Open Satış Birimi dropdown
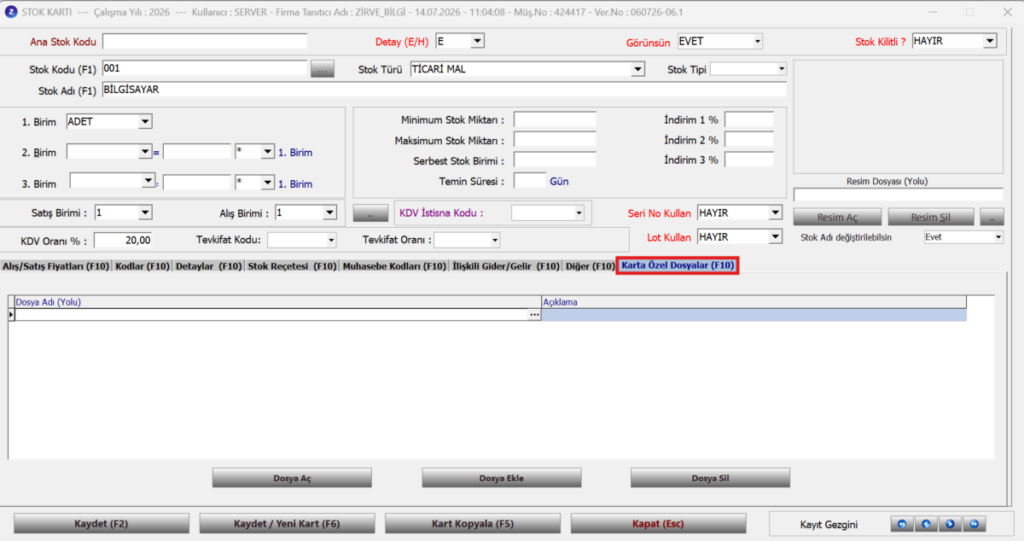The height and width of the screenshot is (541, 1024). (x=145, y=212)
